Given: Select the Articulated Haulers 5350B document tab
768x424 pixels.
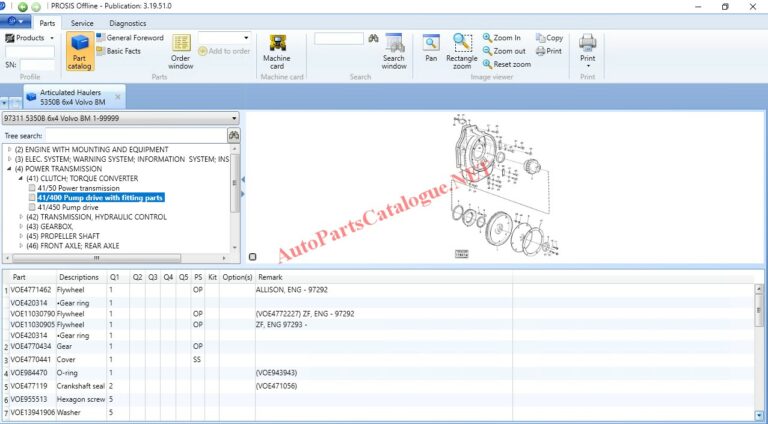Looking at the screenshot, I should click(73, 97).
